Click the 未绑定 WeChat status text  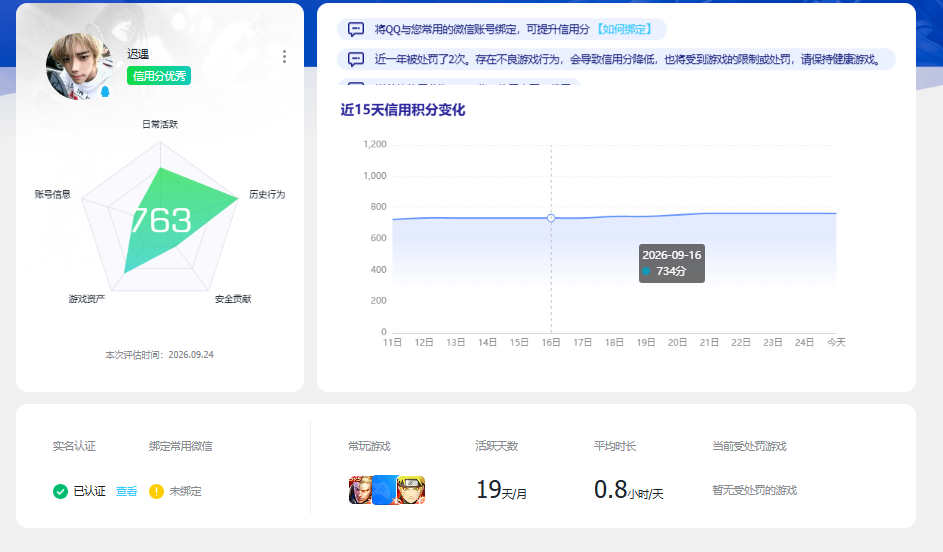pos(185,491)
